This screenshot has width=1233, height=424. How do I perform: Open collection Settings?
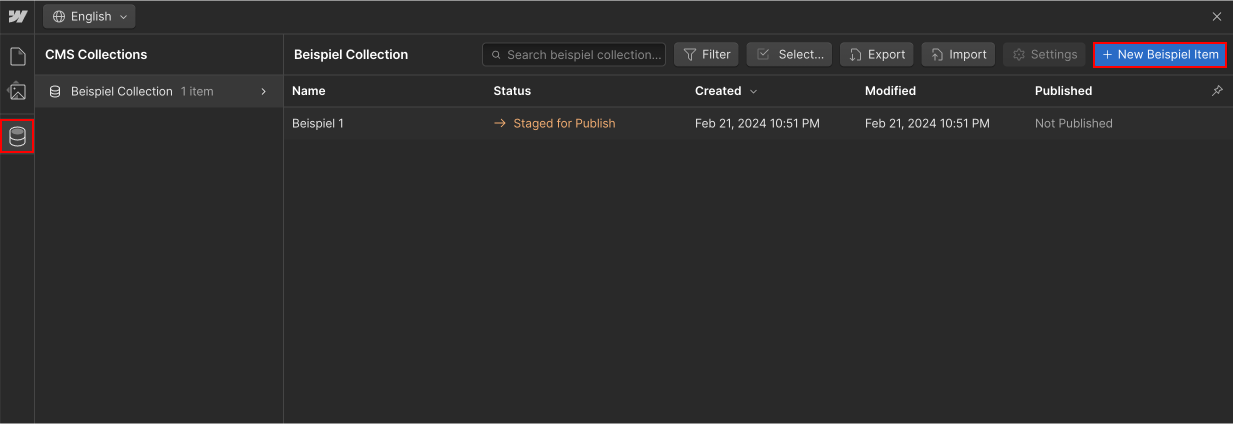[1044, 54]
